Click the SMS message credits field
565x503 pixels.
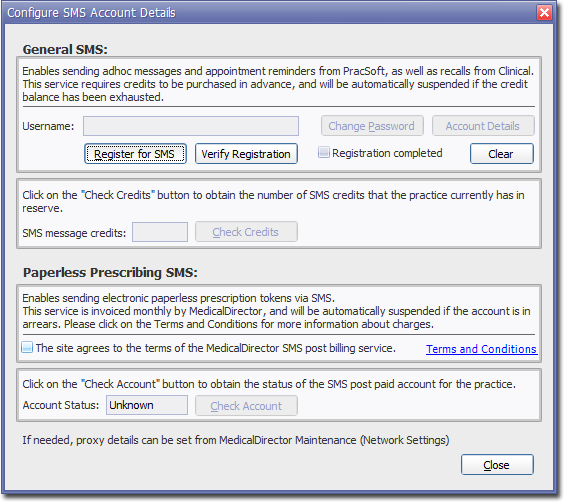160,232
